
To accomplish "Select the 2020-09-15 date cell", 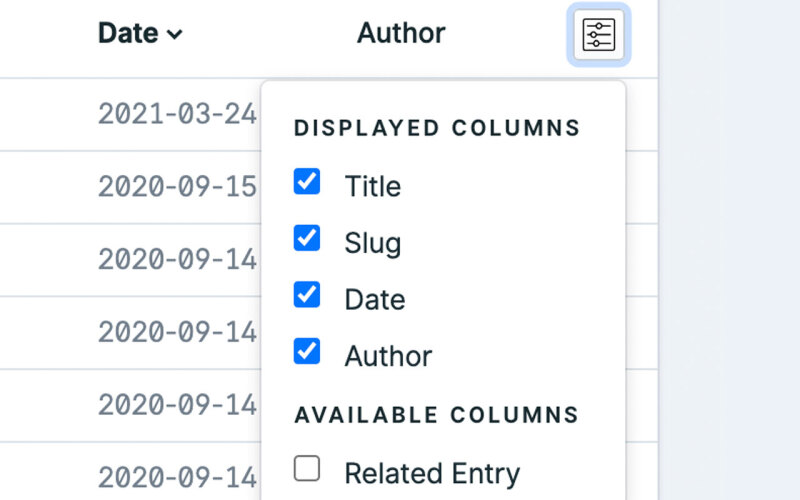I will (x=177, y=187).
